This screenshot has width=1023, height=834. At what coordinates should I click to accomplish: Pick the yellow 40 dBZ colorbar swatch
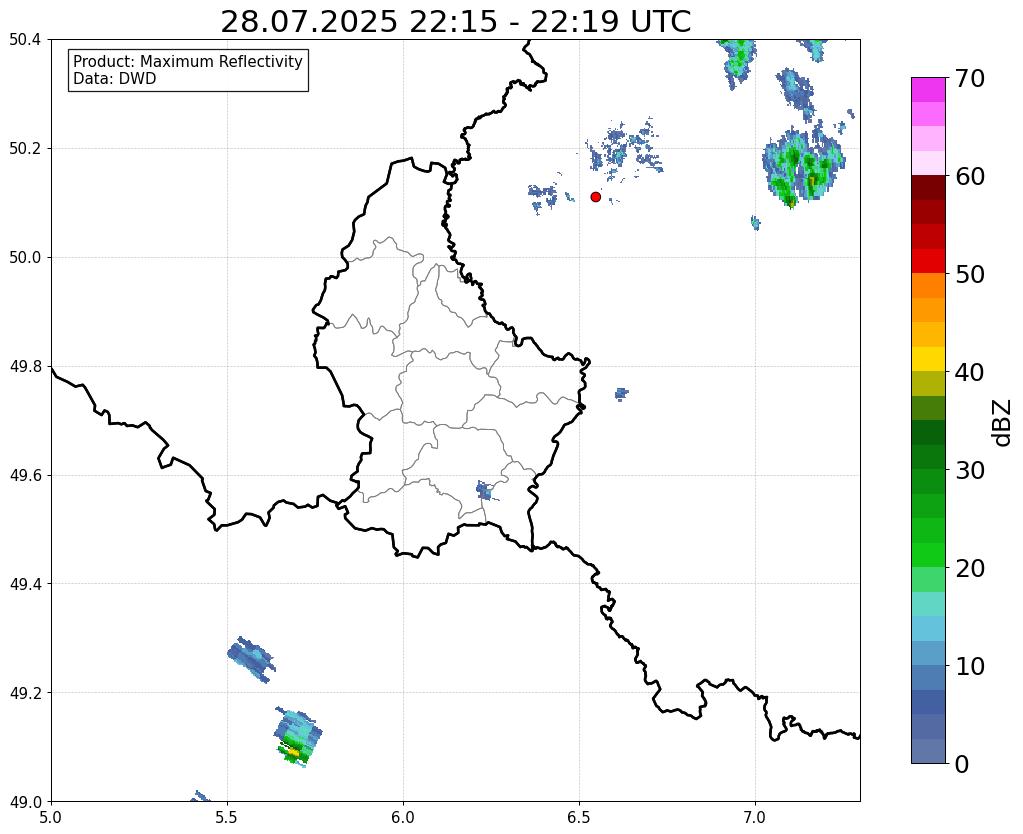tap(928, 359)
